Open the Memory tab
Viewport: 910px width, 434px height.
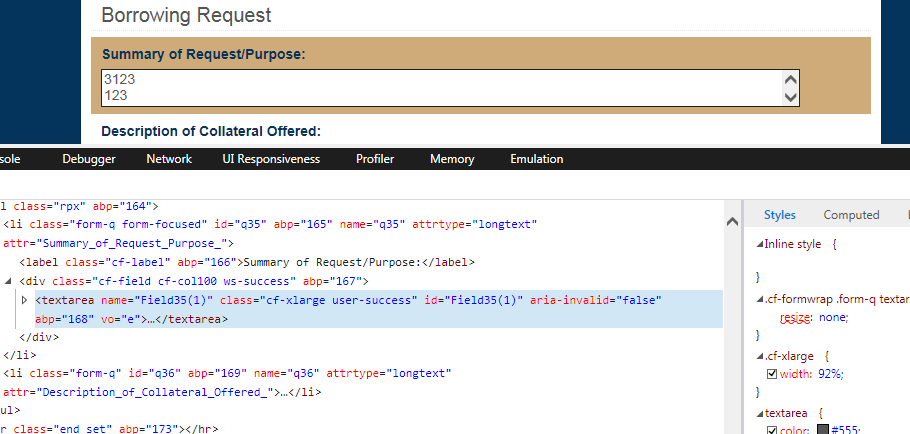[x=452, y=159]
